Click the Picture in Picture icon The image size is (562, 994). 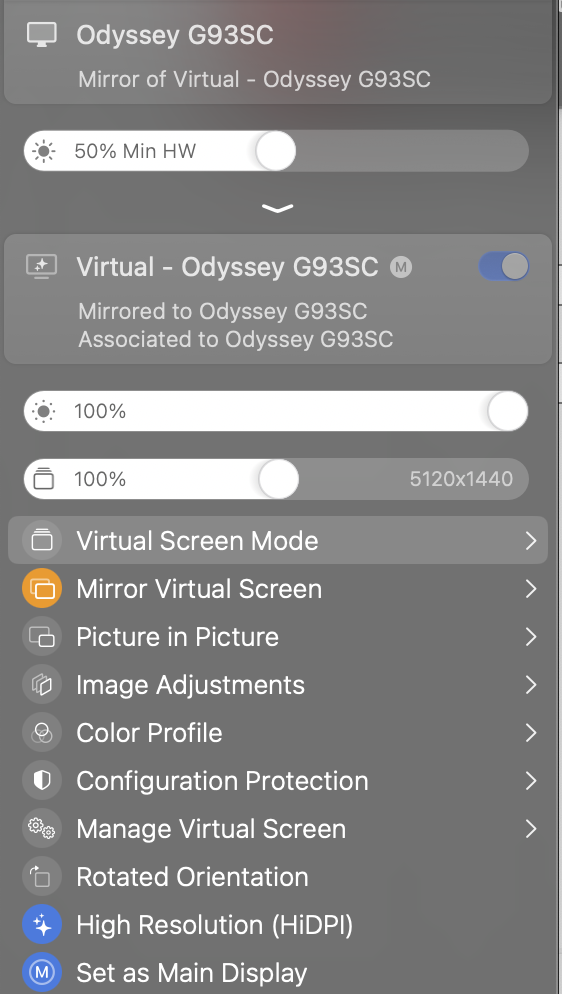tap(42, 636)
